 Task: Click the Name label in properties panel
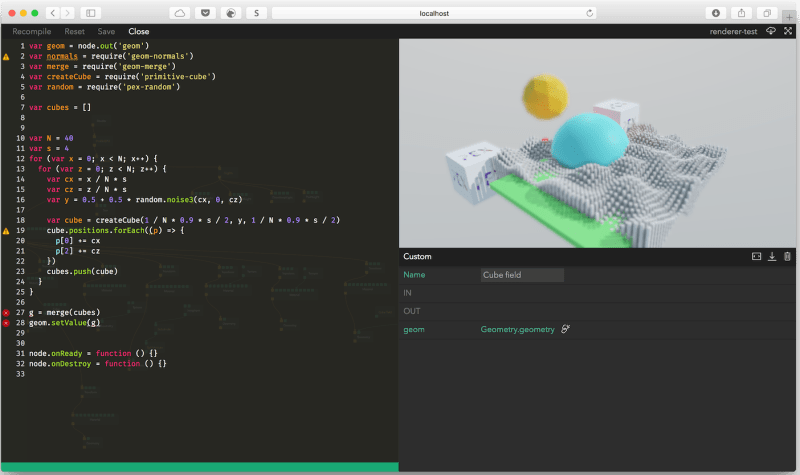pos(414,274)
